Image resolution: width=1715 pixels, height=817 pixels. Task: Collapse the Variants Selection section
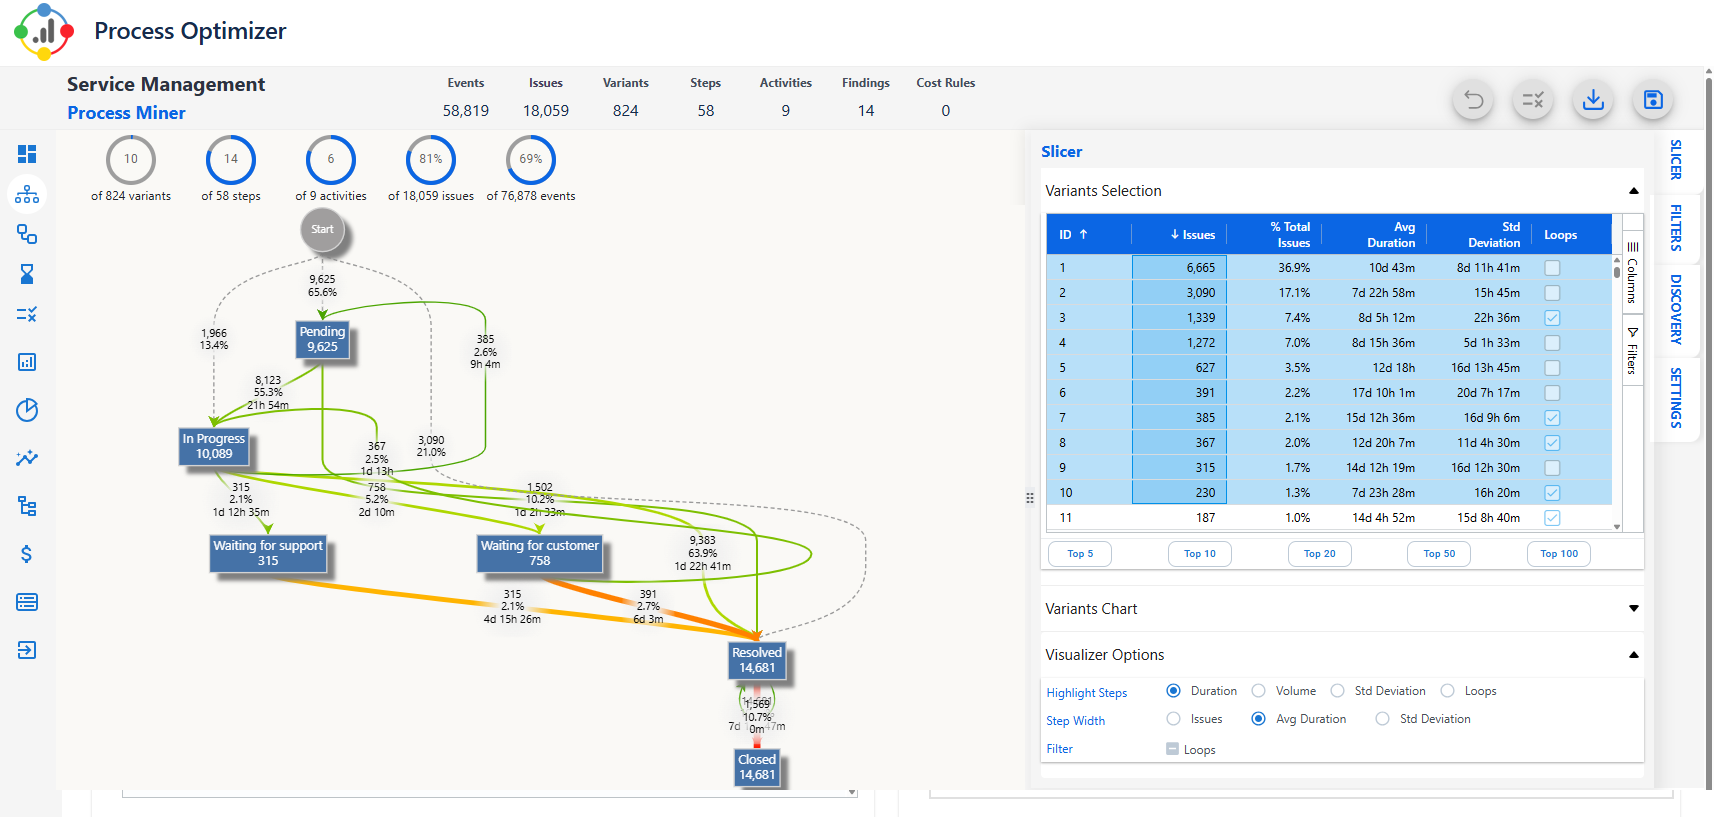click(1633, 191)
